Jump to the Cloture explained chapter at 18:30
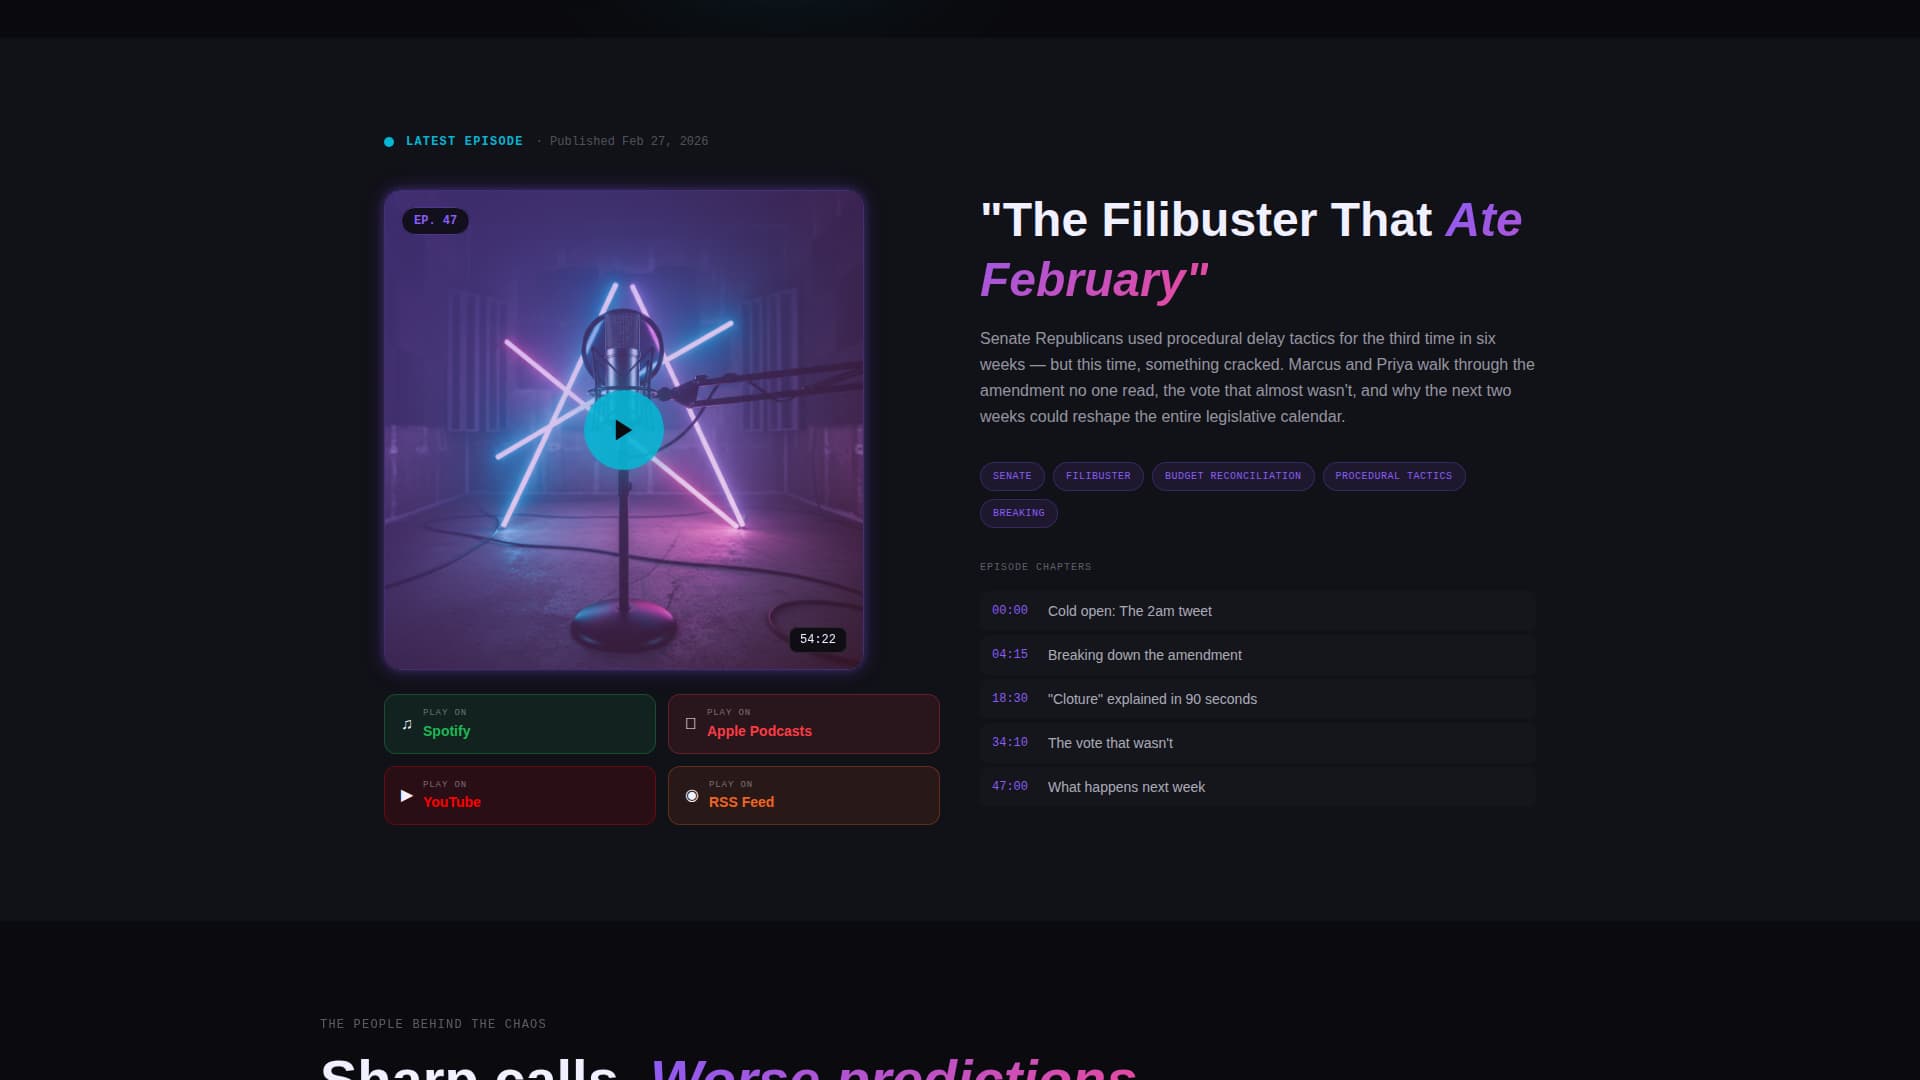 (x=1258, y=699)
